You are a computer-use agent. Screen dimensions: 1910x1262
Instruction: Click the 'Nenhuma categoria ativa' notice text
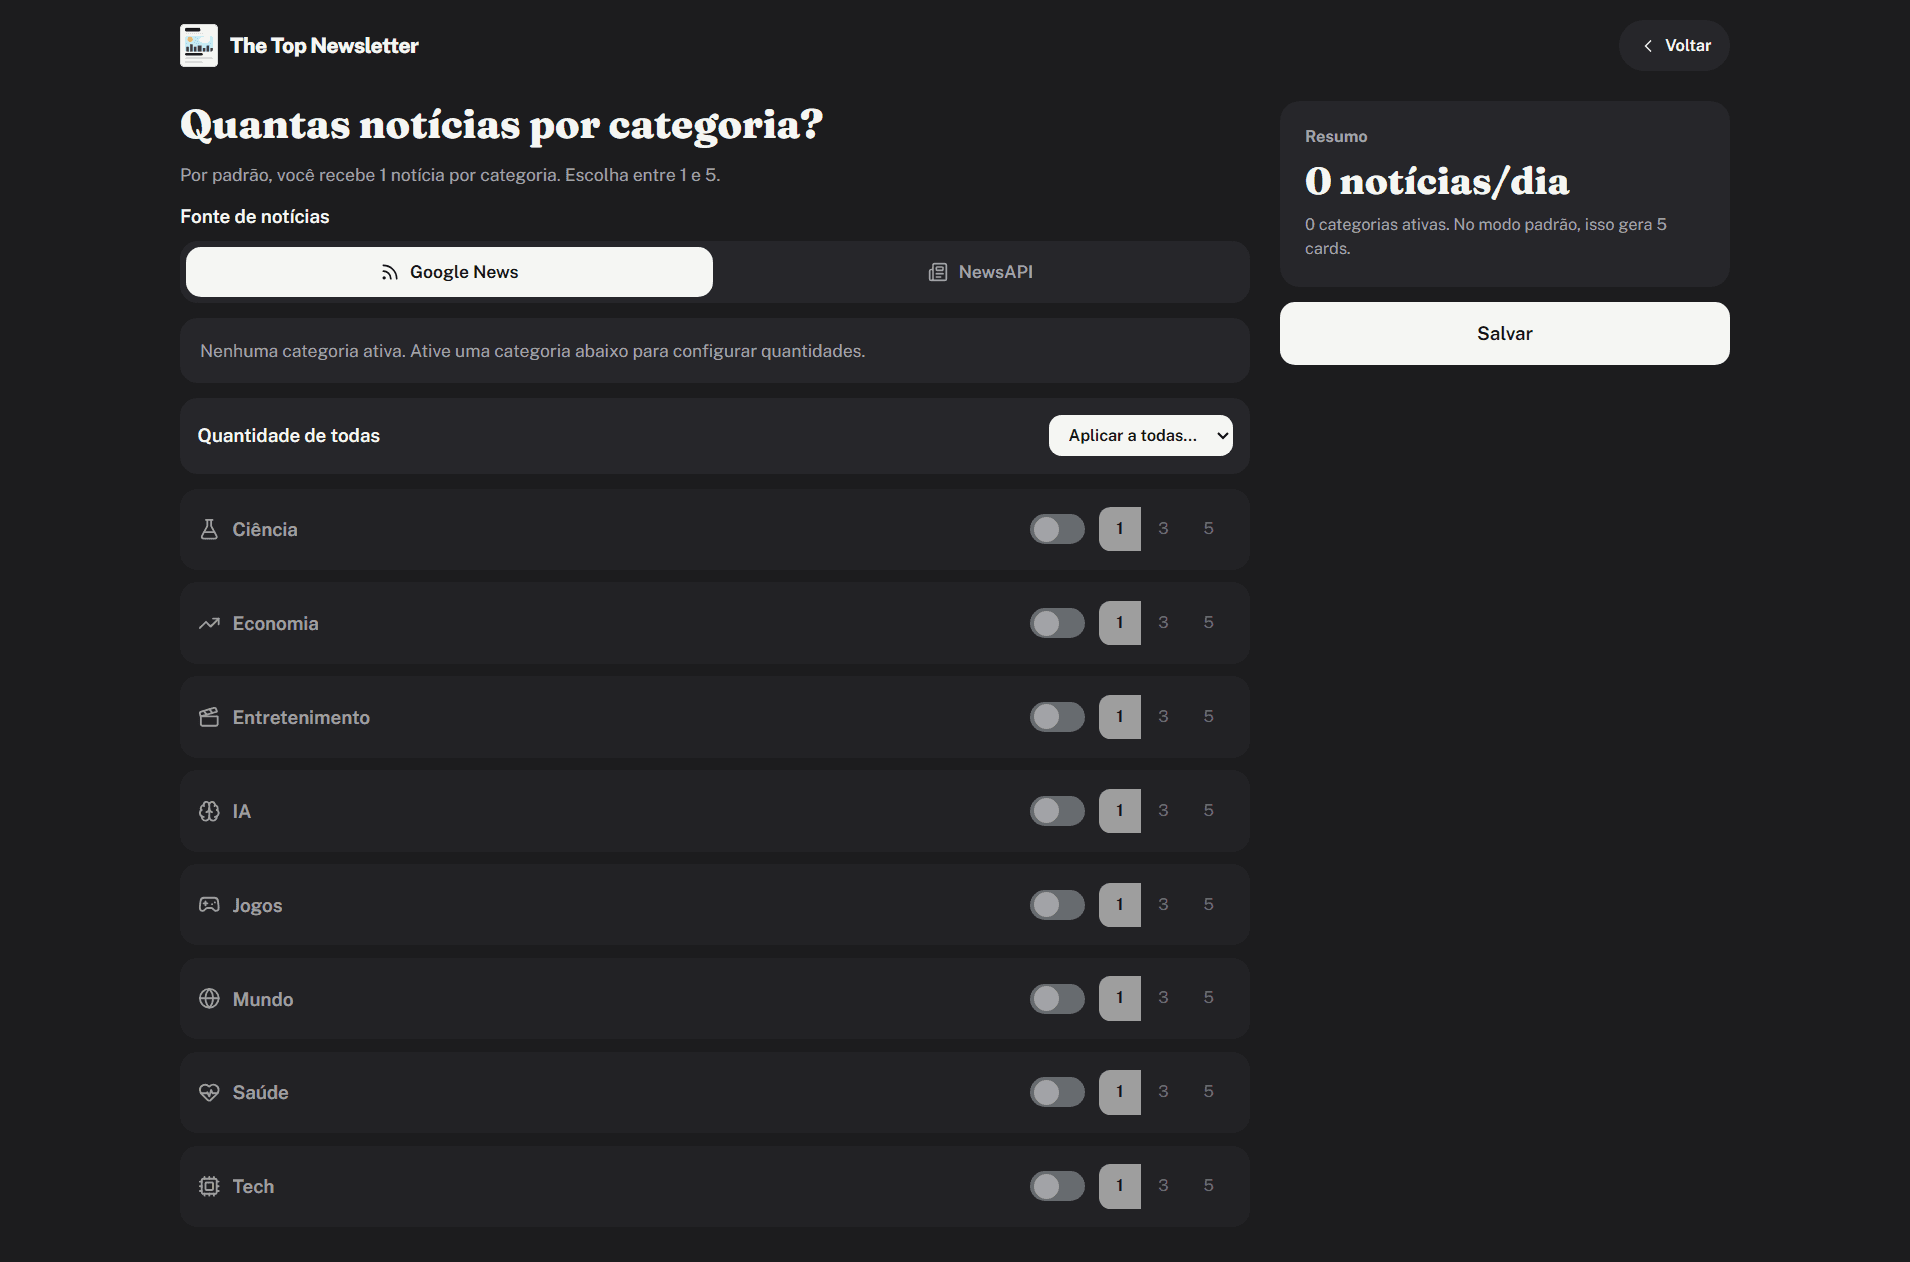532,351
